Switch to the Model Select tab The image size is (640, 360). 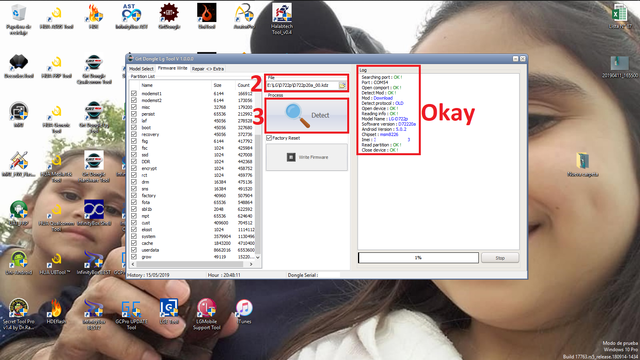141,69
